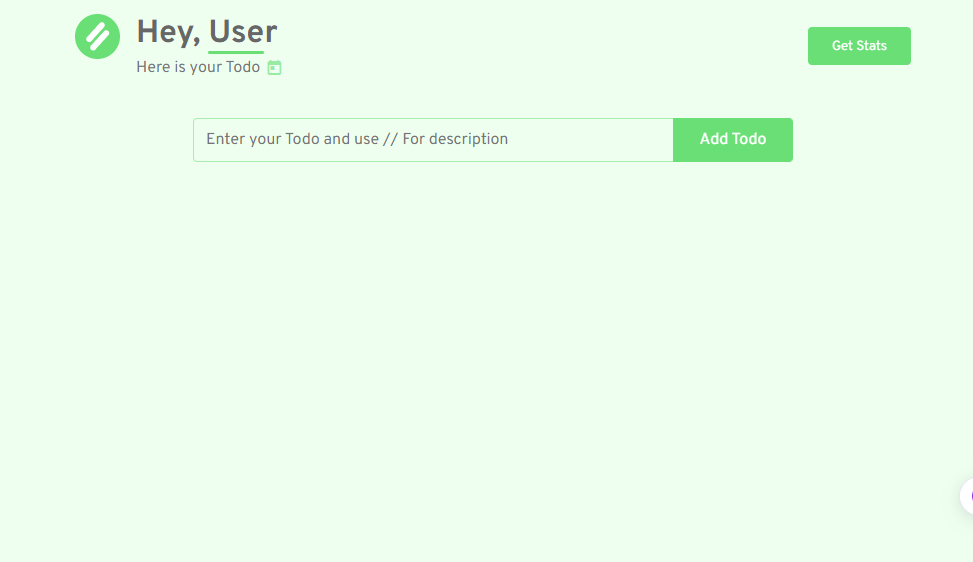Click the empty todo list area below input
Image resolution: width=973 pixels, height=562 pixels.
point(490,350)
